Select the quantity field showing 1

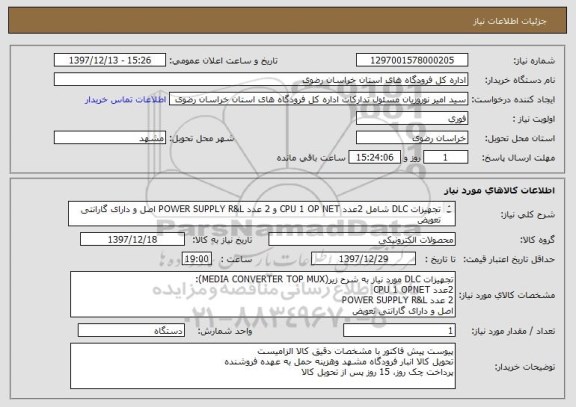click(x=399, y=331)
